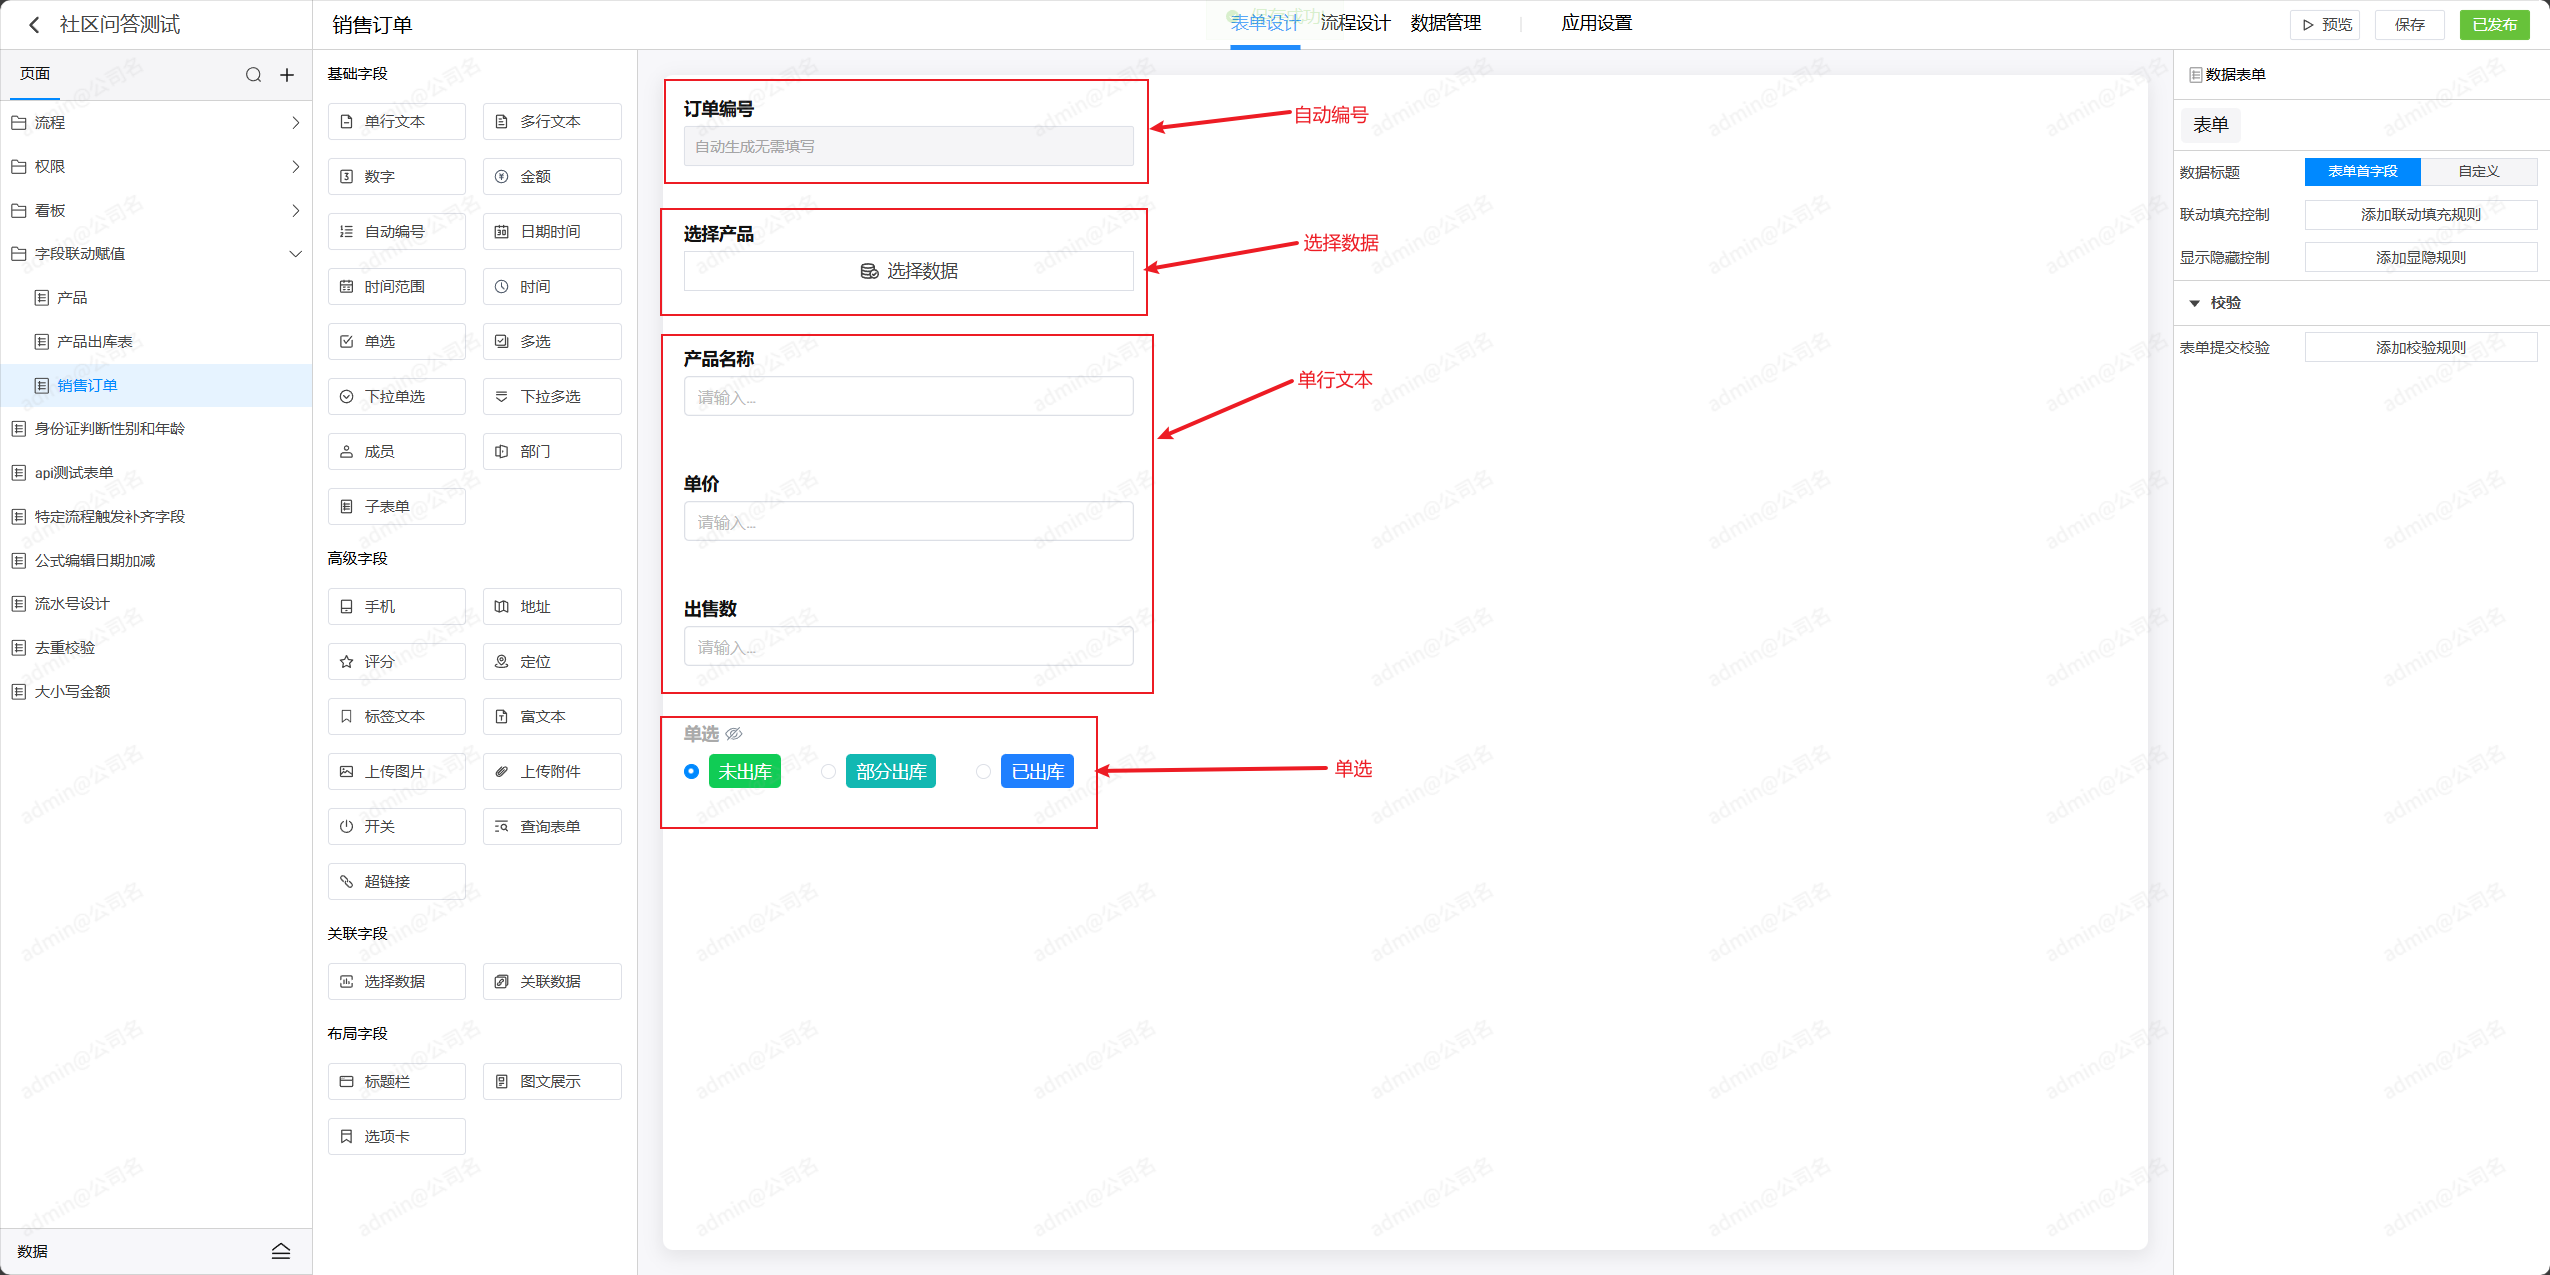Image resolution: width=2550 pixels, height=1275 pixels.
Task: Click the 评分 star field icon
Action: (x=346, y=662)
